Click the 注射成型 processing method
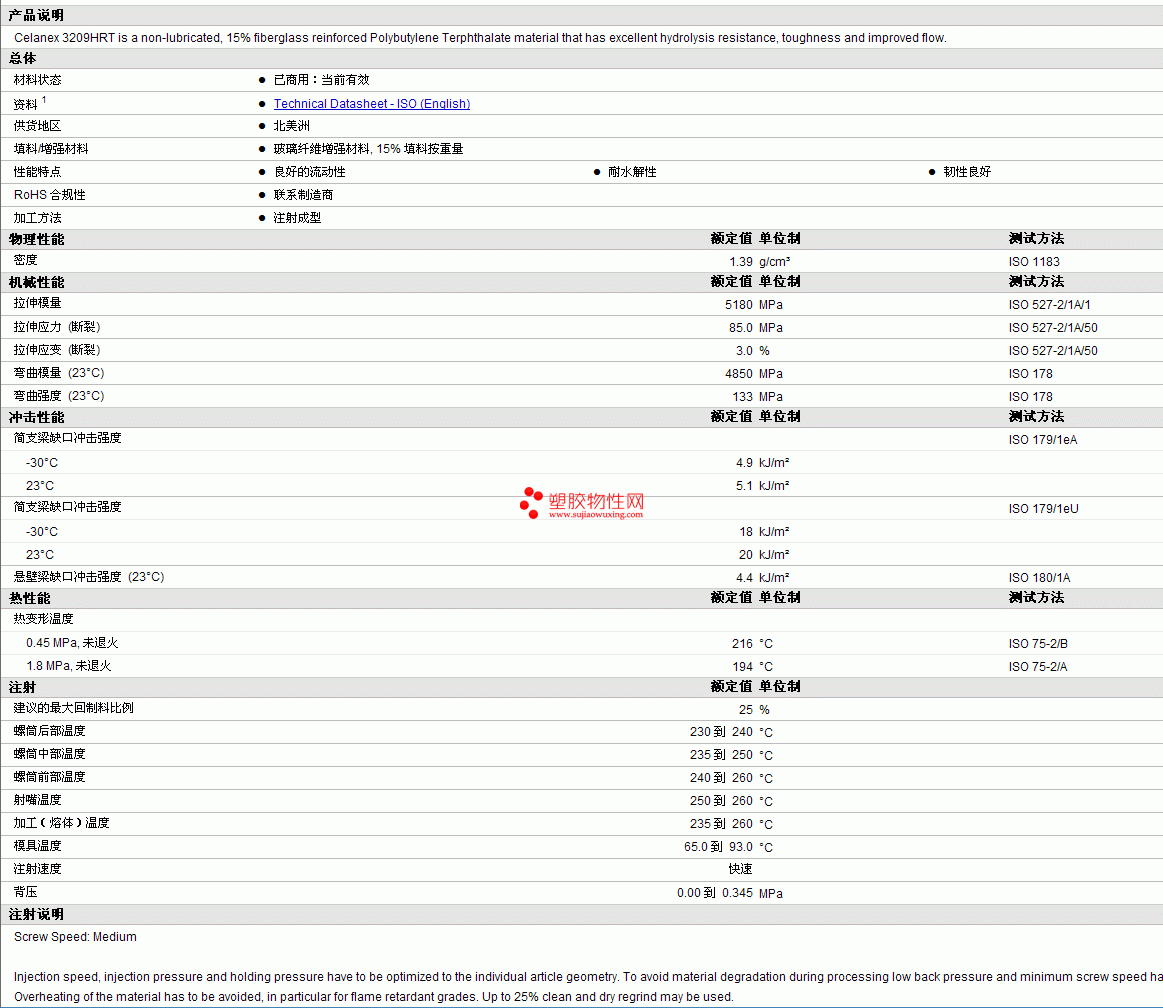Viewport: 1163px width, 1008px height. [x=297, y=218]
